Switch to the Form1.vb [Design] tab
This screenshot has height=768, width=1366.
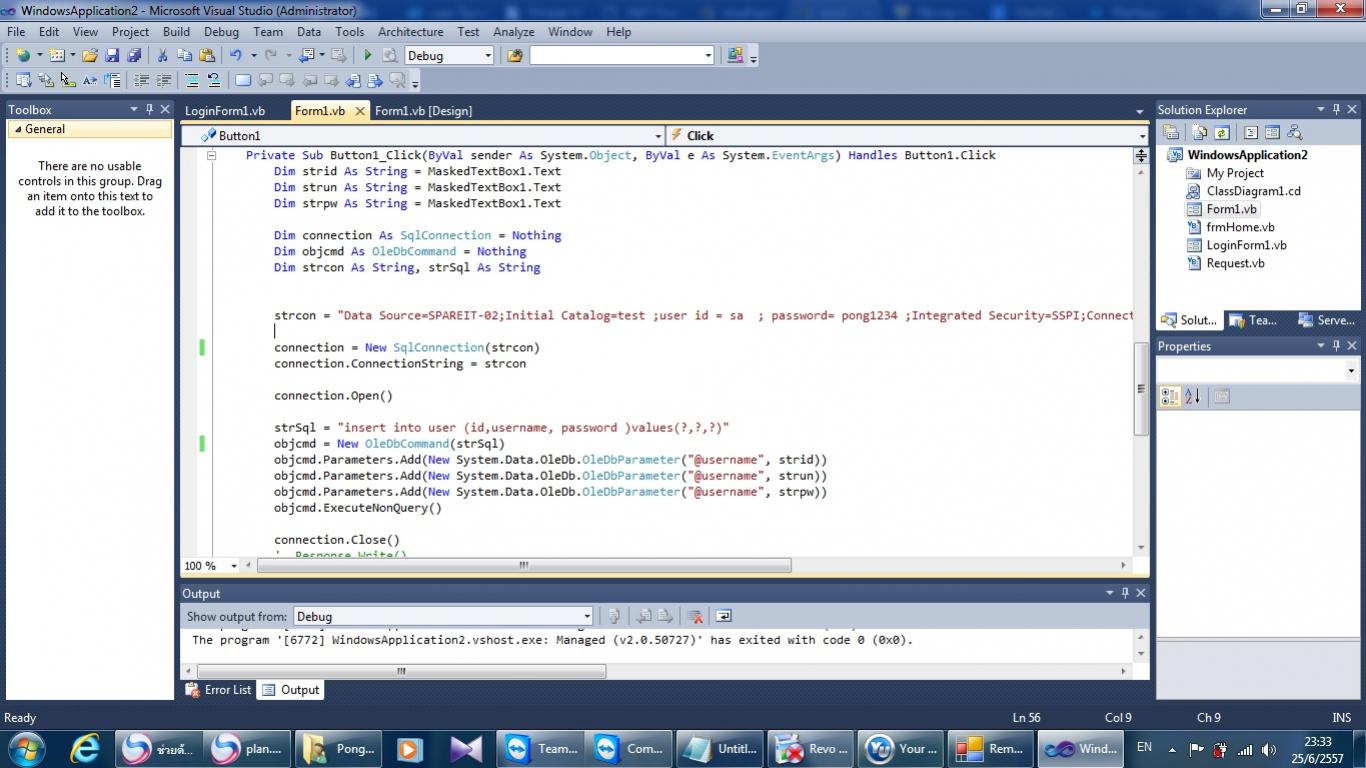click(x=423, y=111)
